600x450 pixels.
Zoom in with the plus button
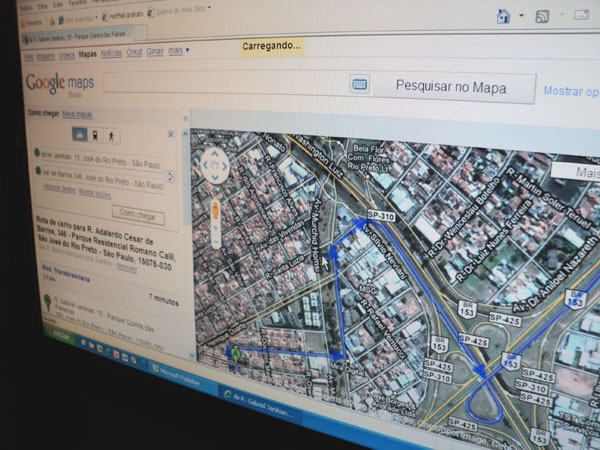(x=215, y=228)
